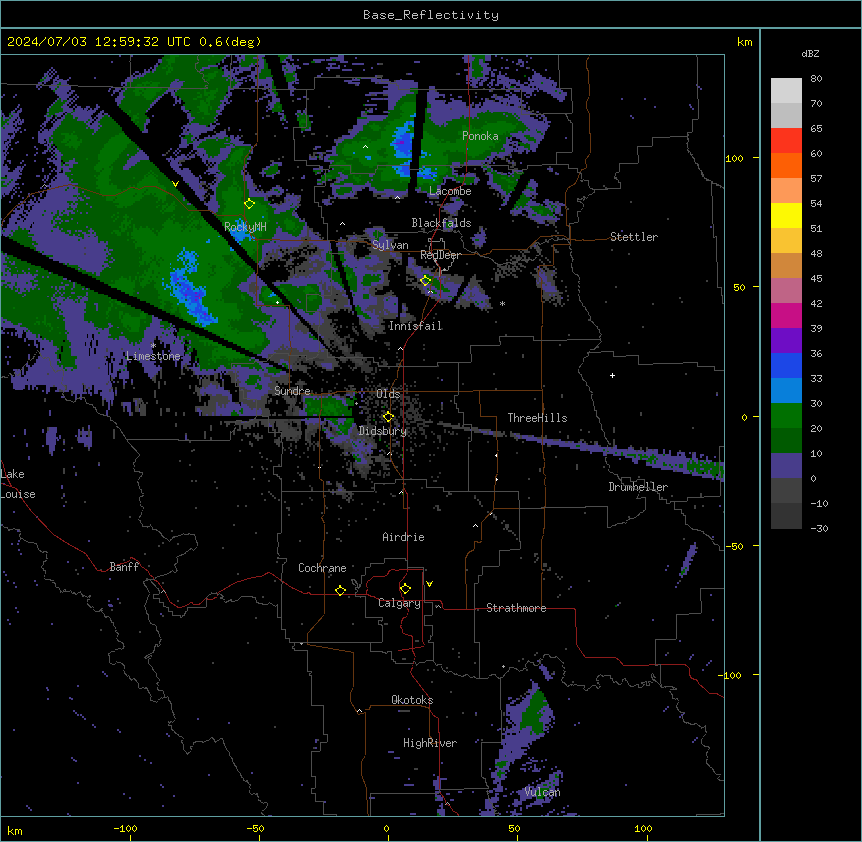Click the -50 km label on the bottom axis

point(255,829)
